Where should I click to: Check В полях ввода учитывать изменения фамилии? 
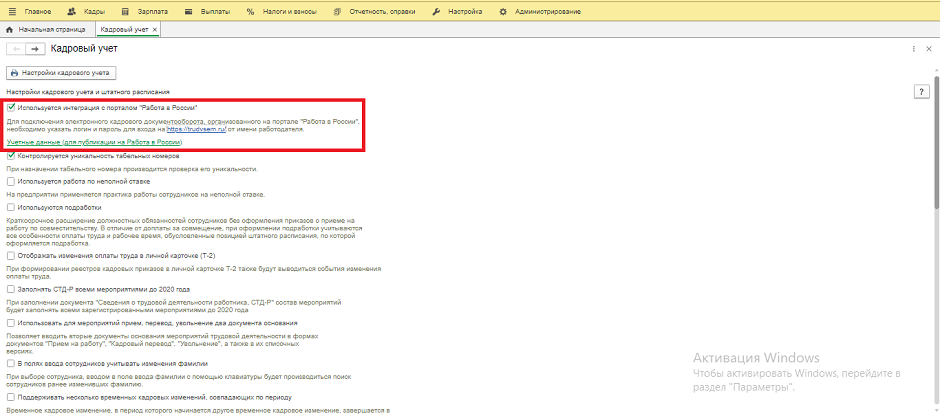[11, 363]
